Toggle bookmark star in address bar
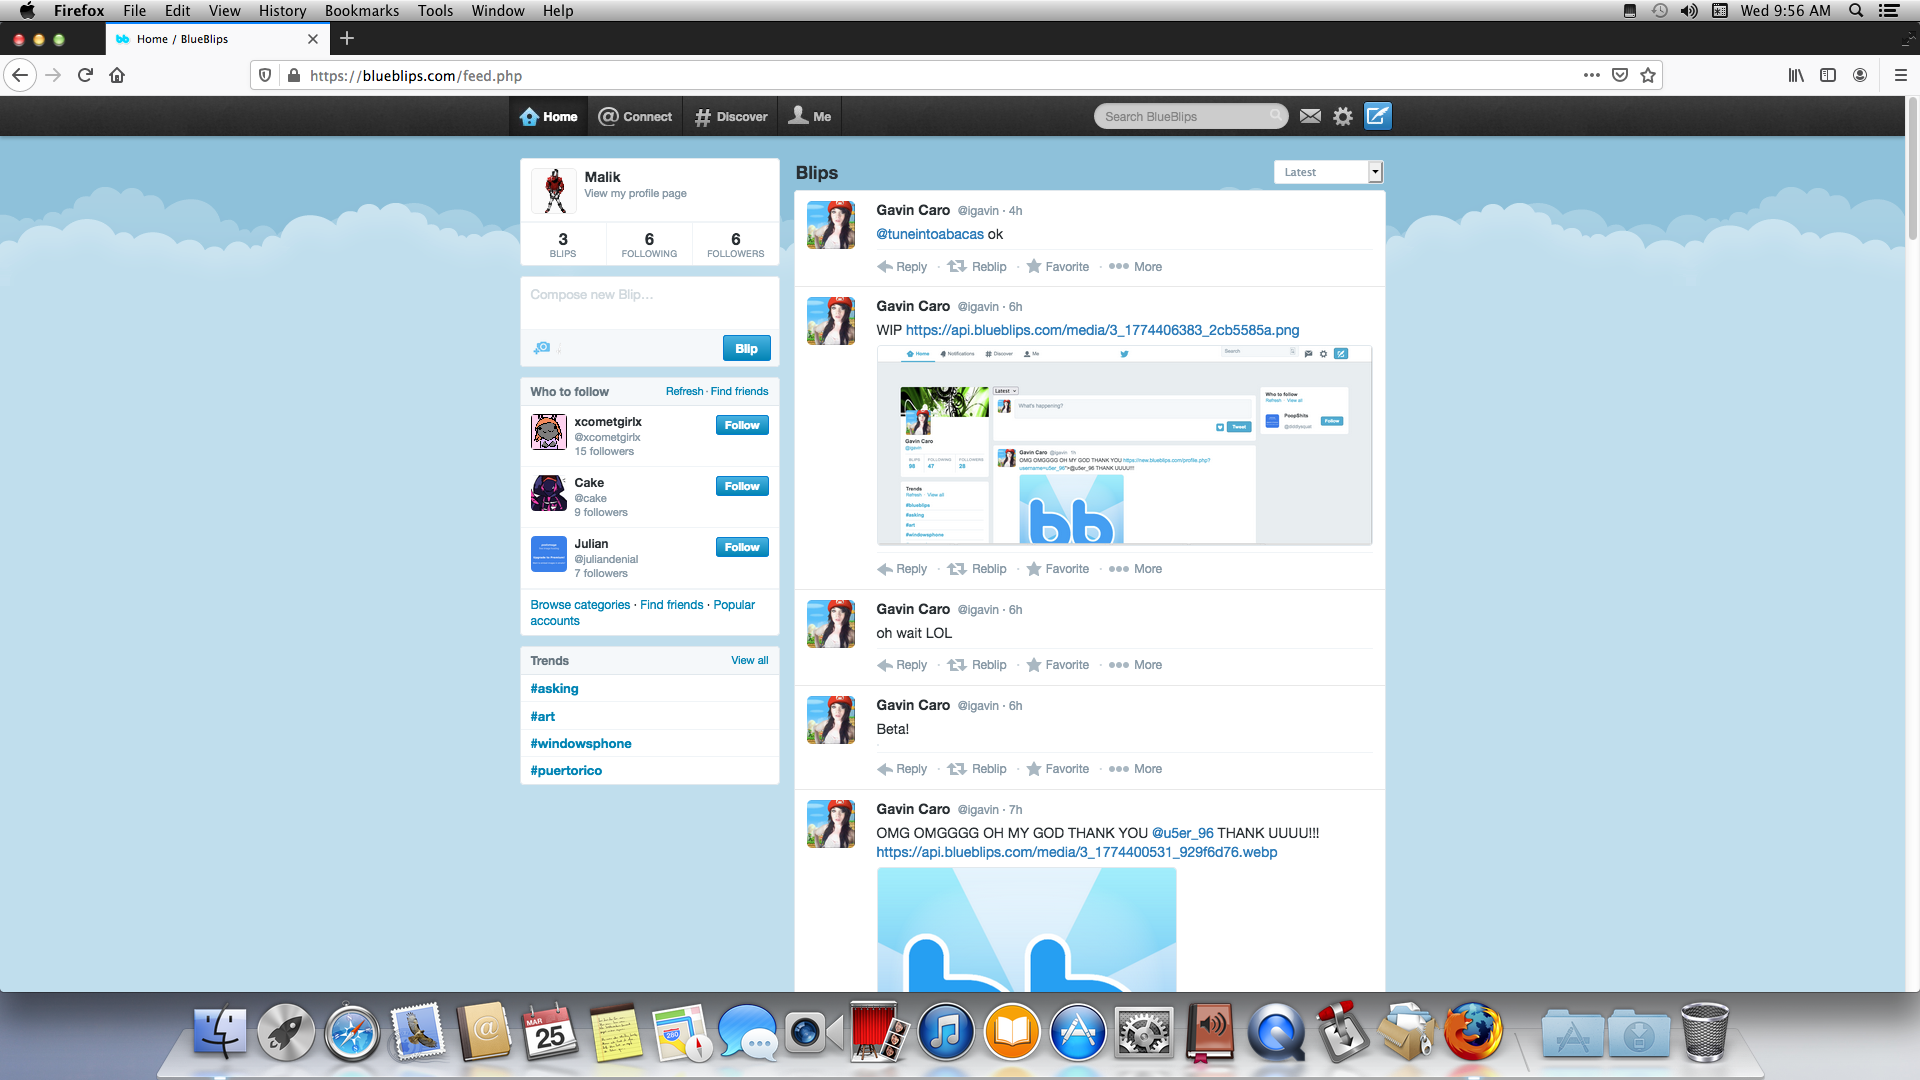1920x1080 pixels. pyautogui.click(x=1648, y=75)
